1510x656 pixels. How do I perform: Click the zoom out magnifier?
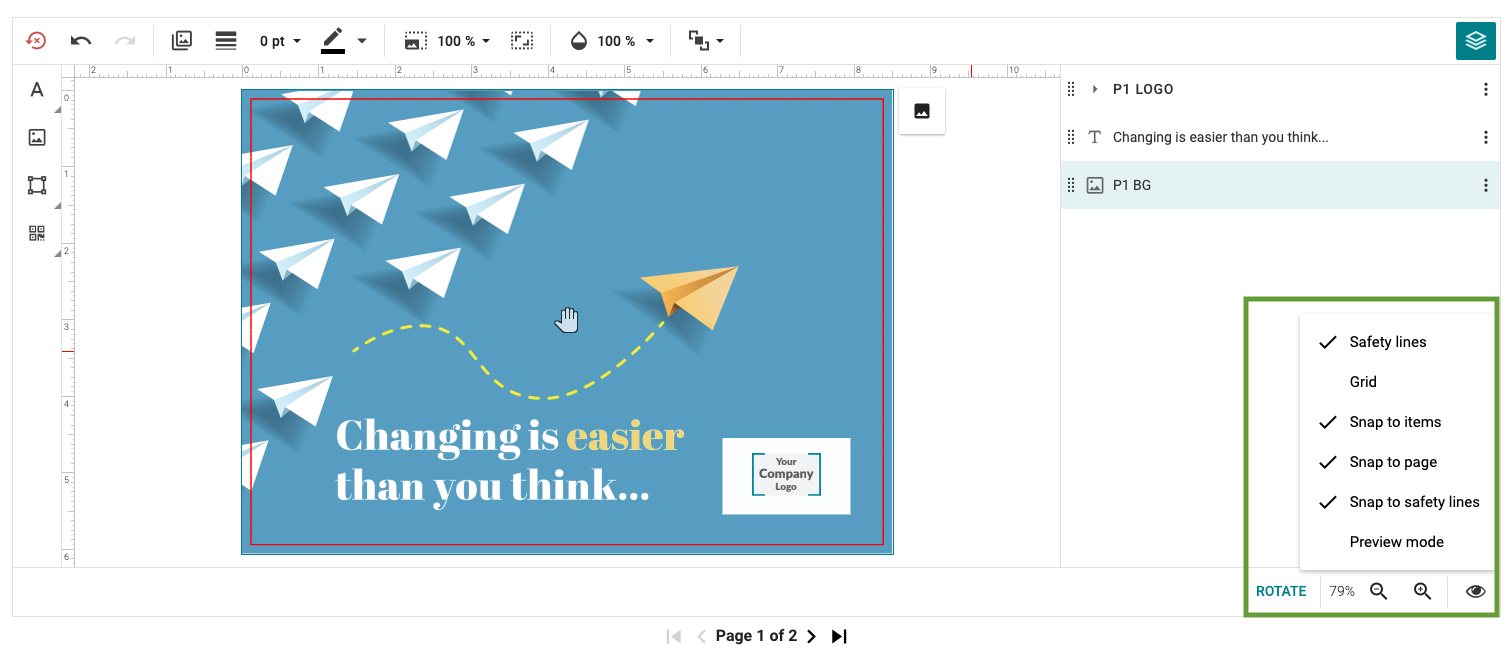coord(1379,591)
